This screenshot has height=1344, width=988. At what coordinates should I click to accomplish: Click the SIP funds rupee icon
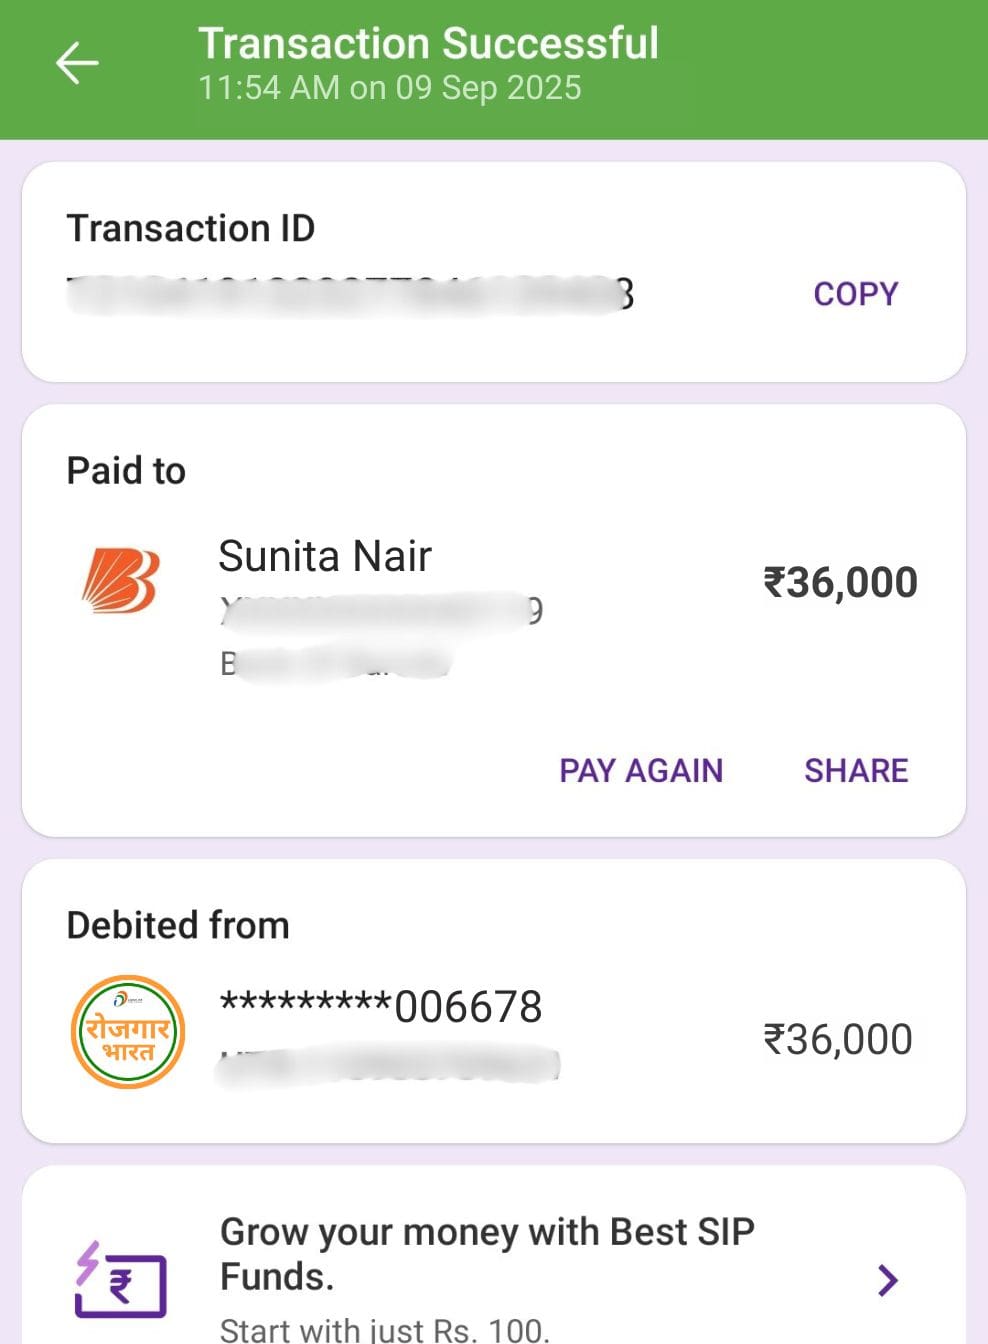(x=120, y=1279)
